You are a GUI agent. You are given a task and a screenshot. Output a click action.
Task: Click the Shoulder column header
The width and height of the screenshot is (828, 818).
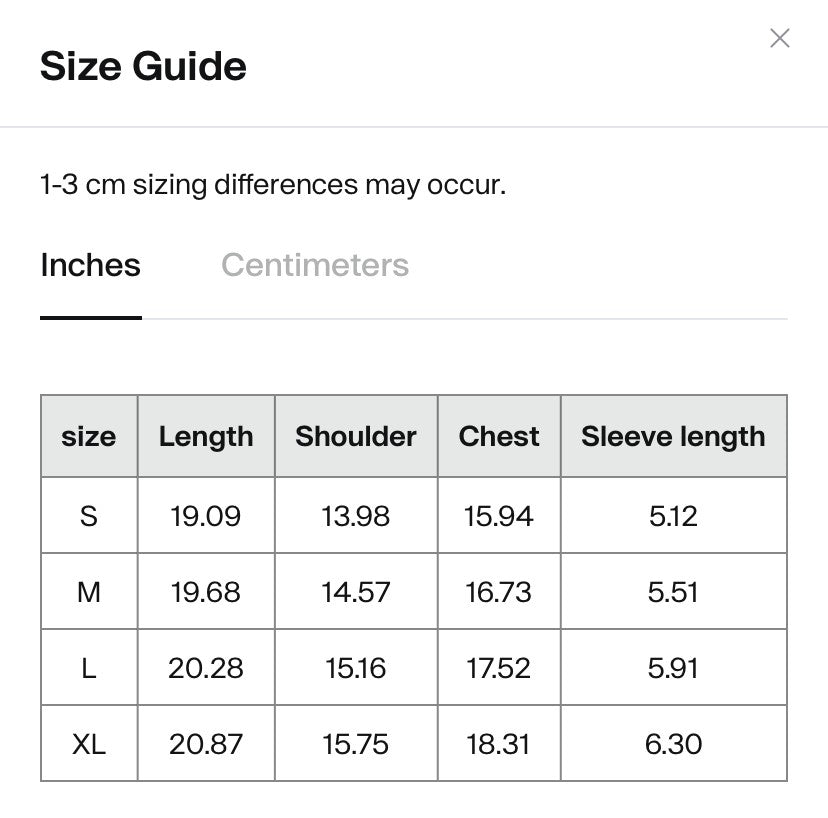point(356,436)
